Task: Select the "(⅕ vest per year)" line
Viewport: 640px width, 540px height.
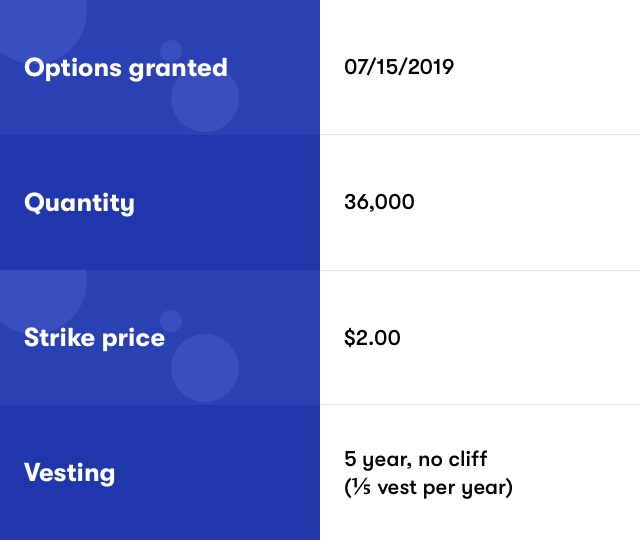Action: pyautogui.click(x=428, y=488)
